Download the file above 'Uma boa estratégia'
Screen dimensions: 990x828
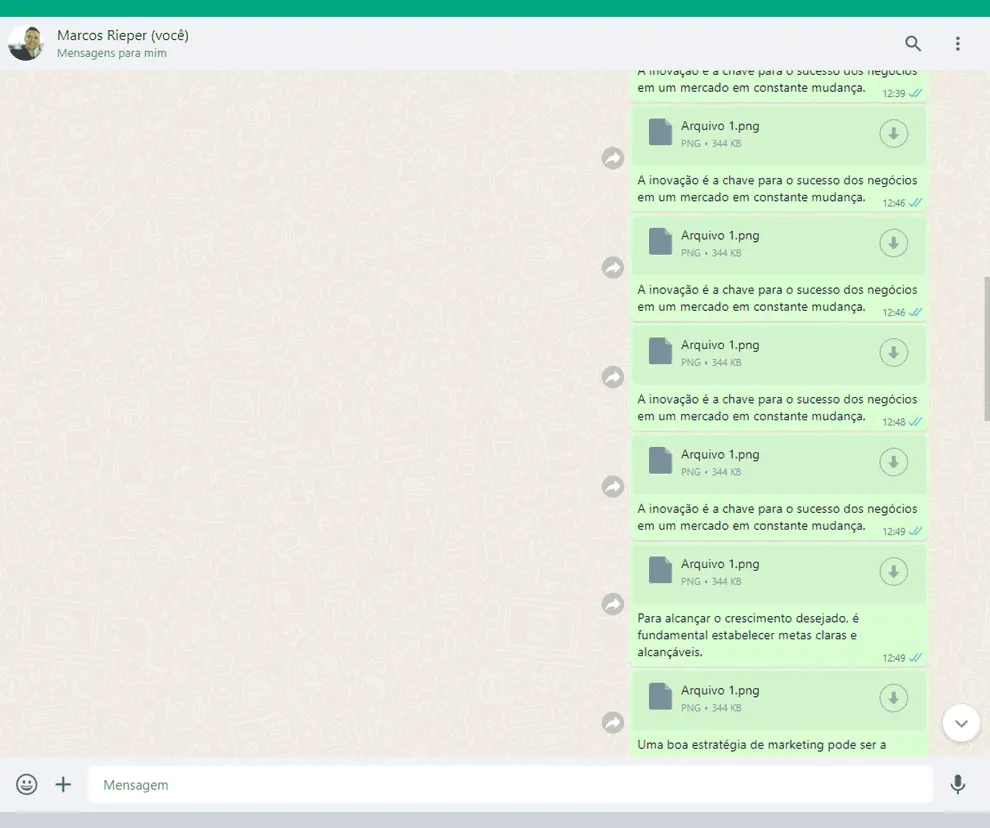(x=893, y=698)
